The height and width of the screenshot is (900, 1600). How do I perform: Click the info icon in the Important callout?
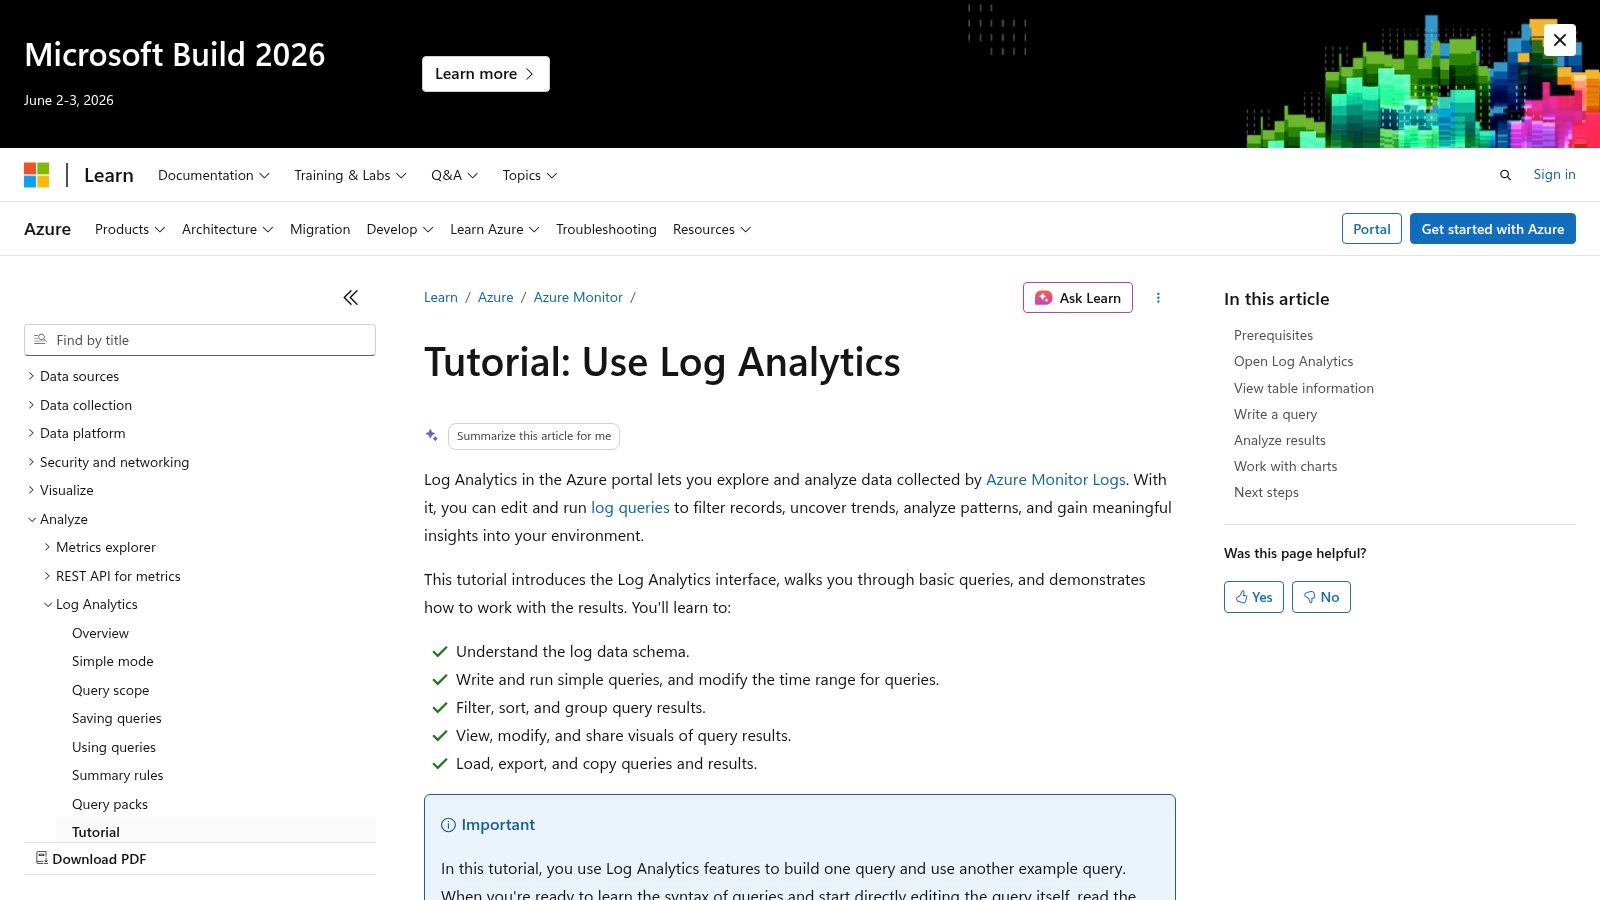point(447,824)
